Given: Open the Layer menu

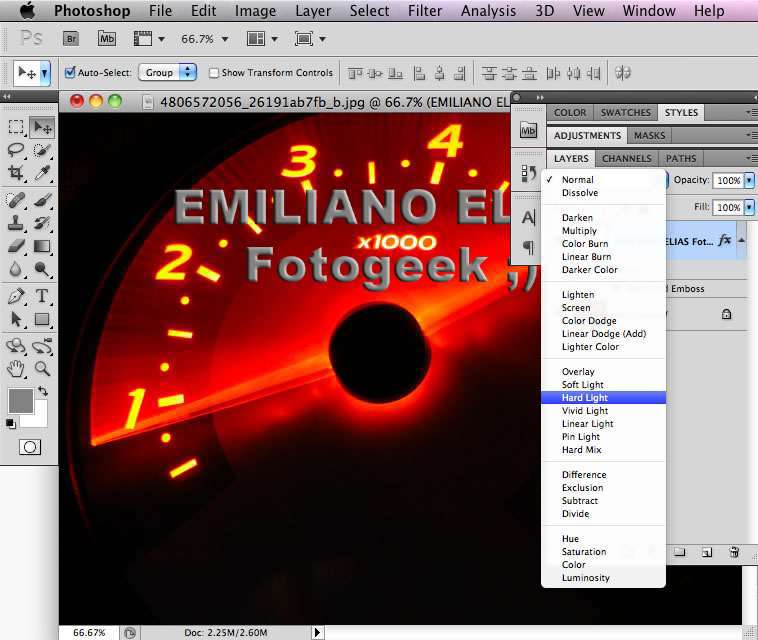Looking at the screenshot, I should [x=313, y=11].
